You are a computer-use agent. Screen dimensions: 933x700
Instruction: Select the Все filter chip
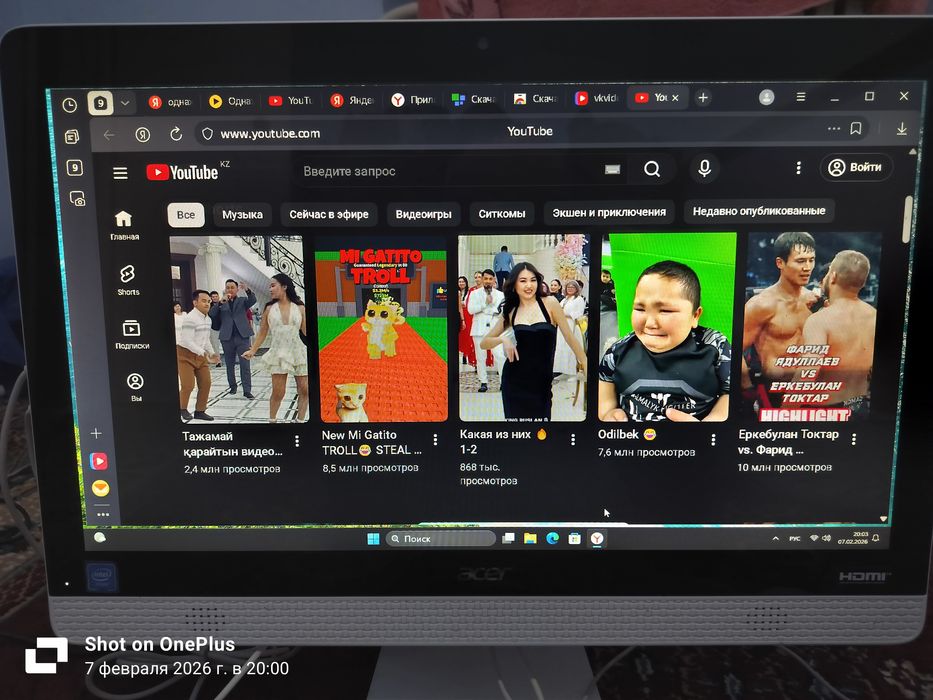pyautogui.click(x=186, y=214)
